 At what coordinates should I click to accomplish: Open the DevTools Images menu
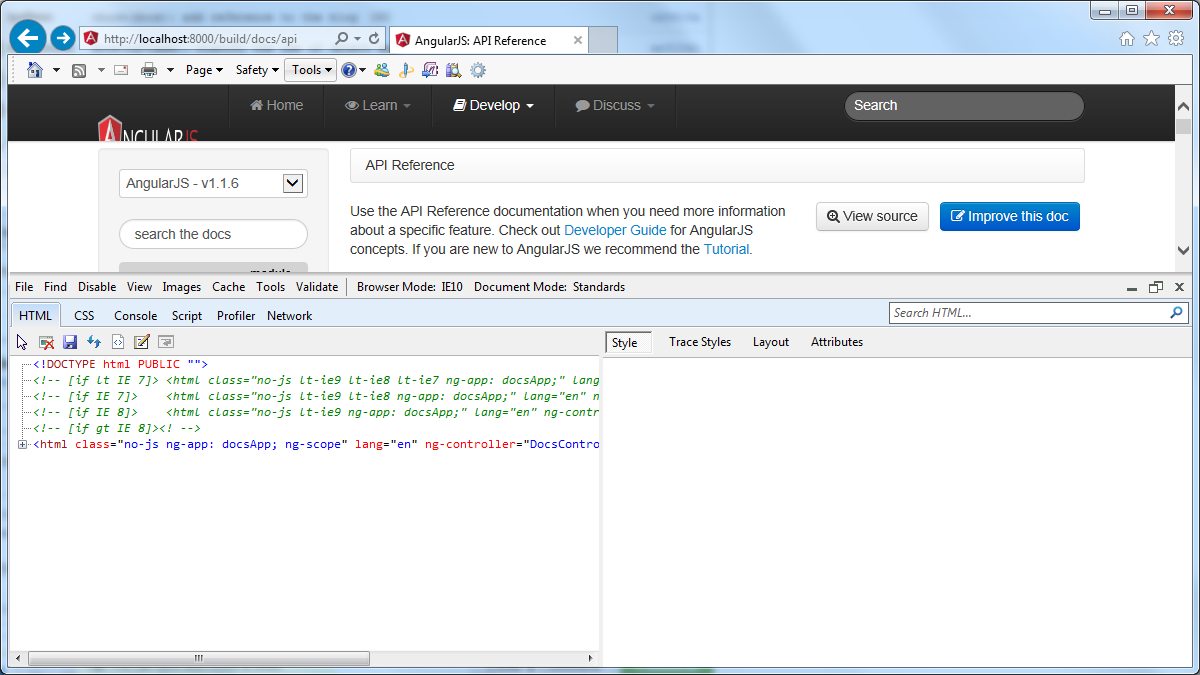(182, 287)
